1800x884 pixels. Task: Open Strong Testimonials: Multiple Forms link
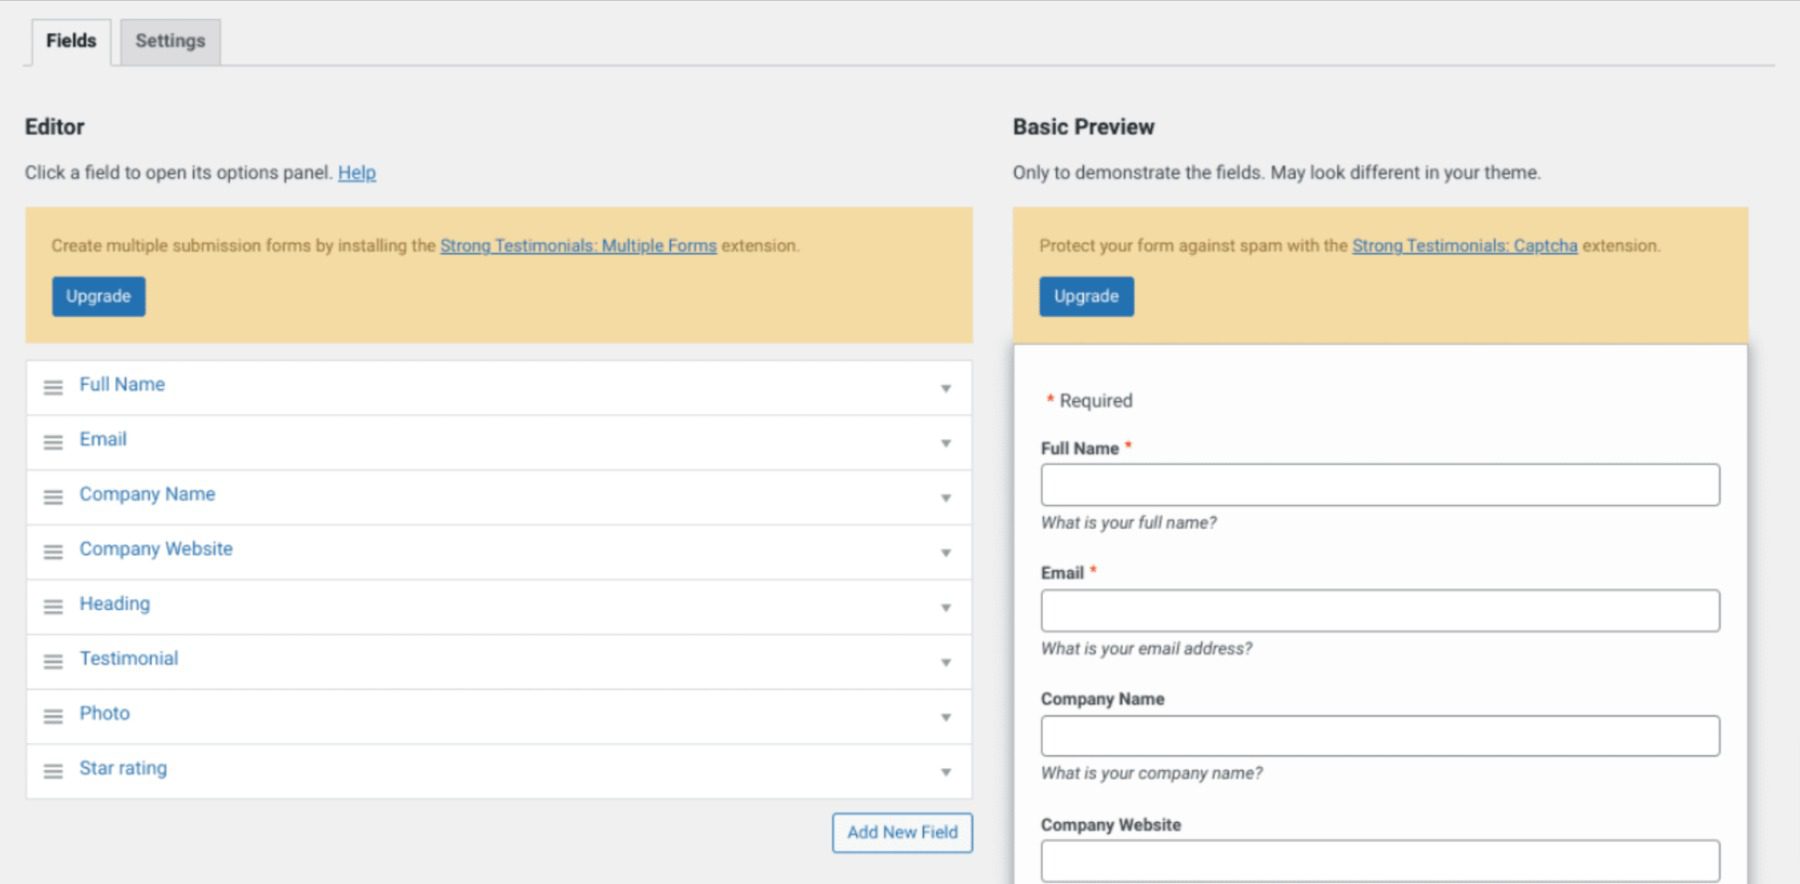pos(578,246)
